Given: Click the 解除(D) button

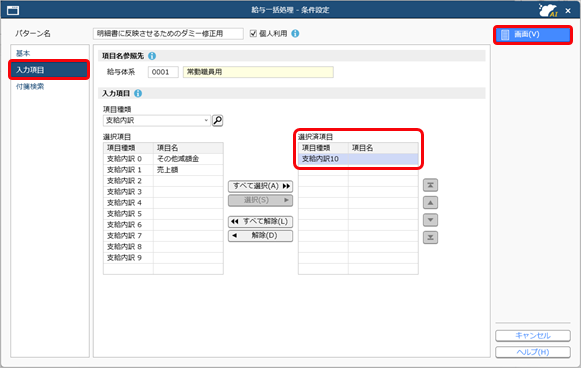Looking at the screenshot, I should pos(260,236).
